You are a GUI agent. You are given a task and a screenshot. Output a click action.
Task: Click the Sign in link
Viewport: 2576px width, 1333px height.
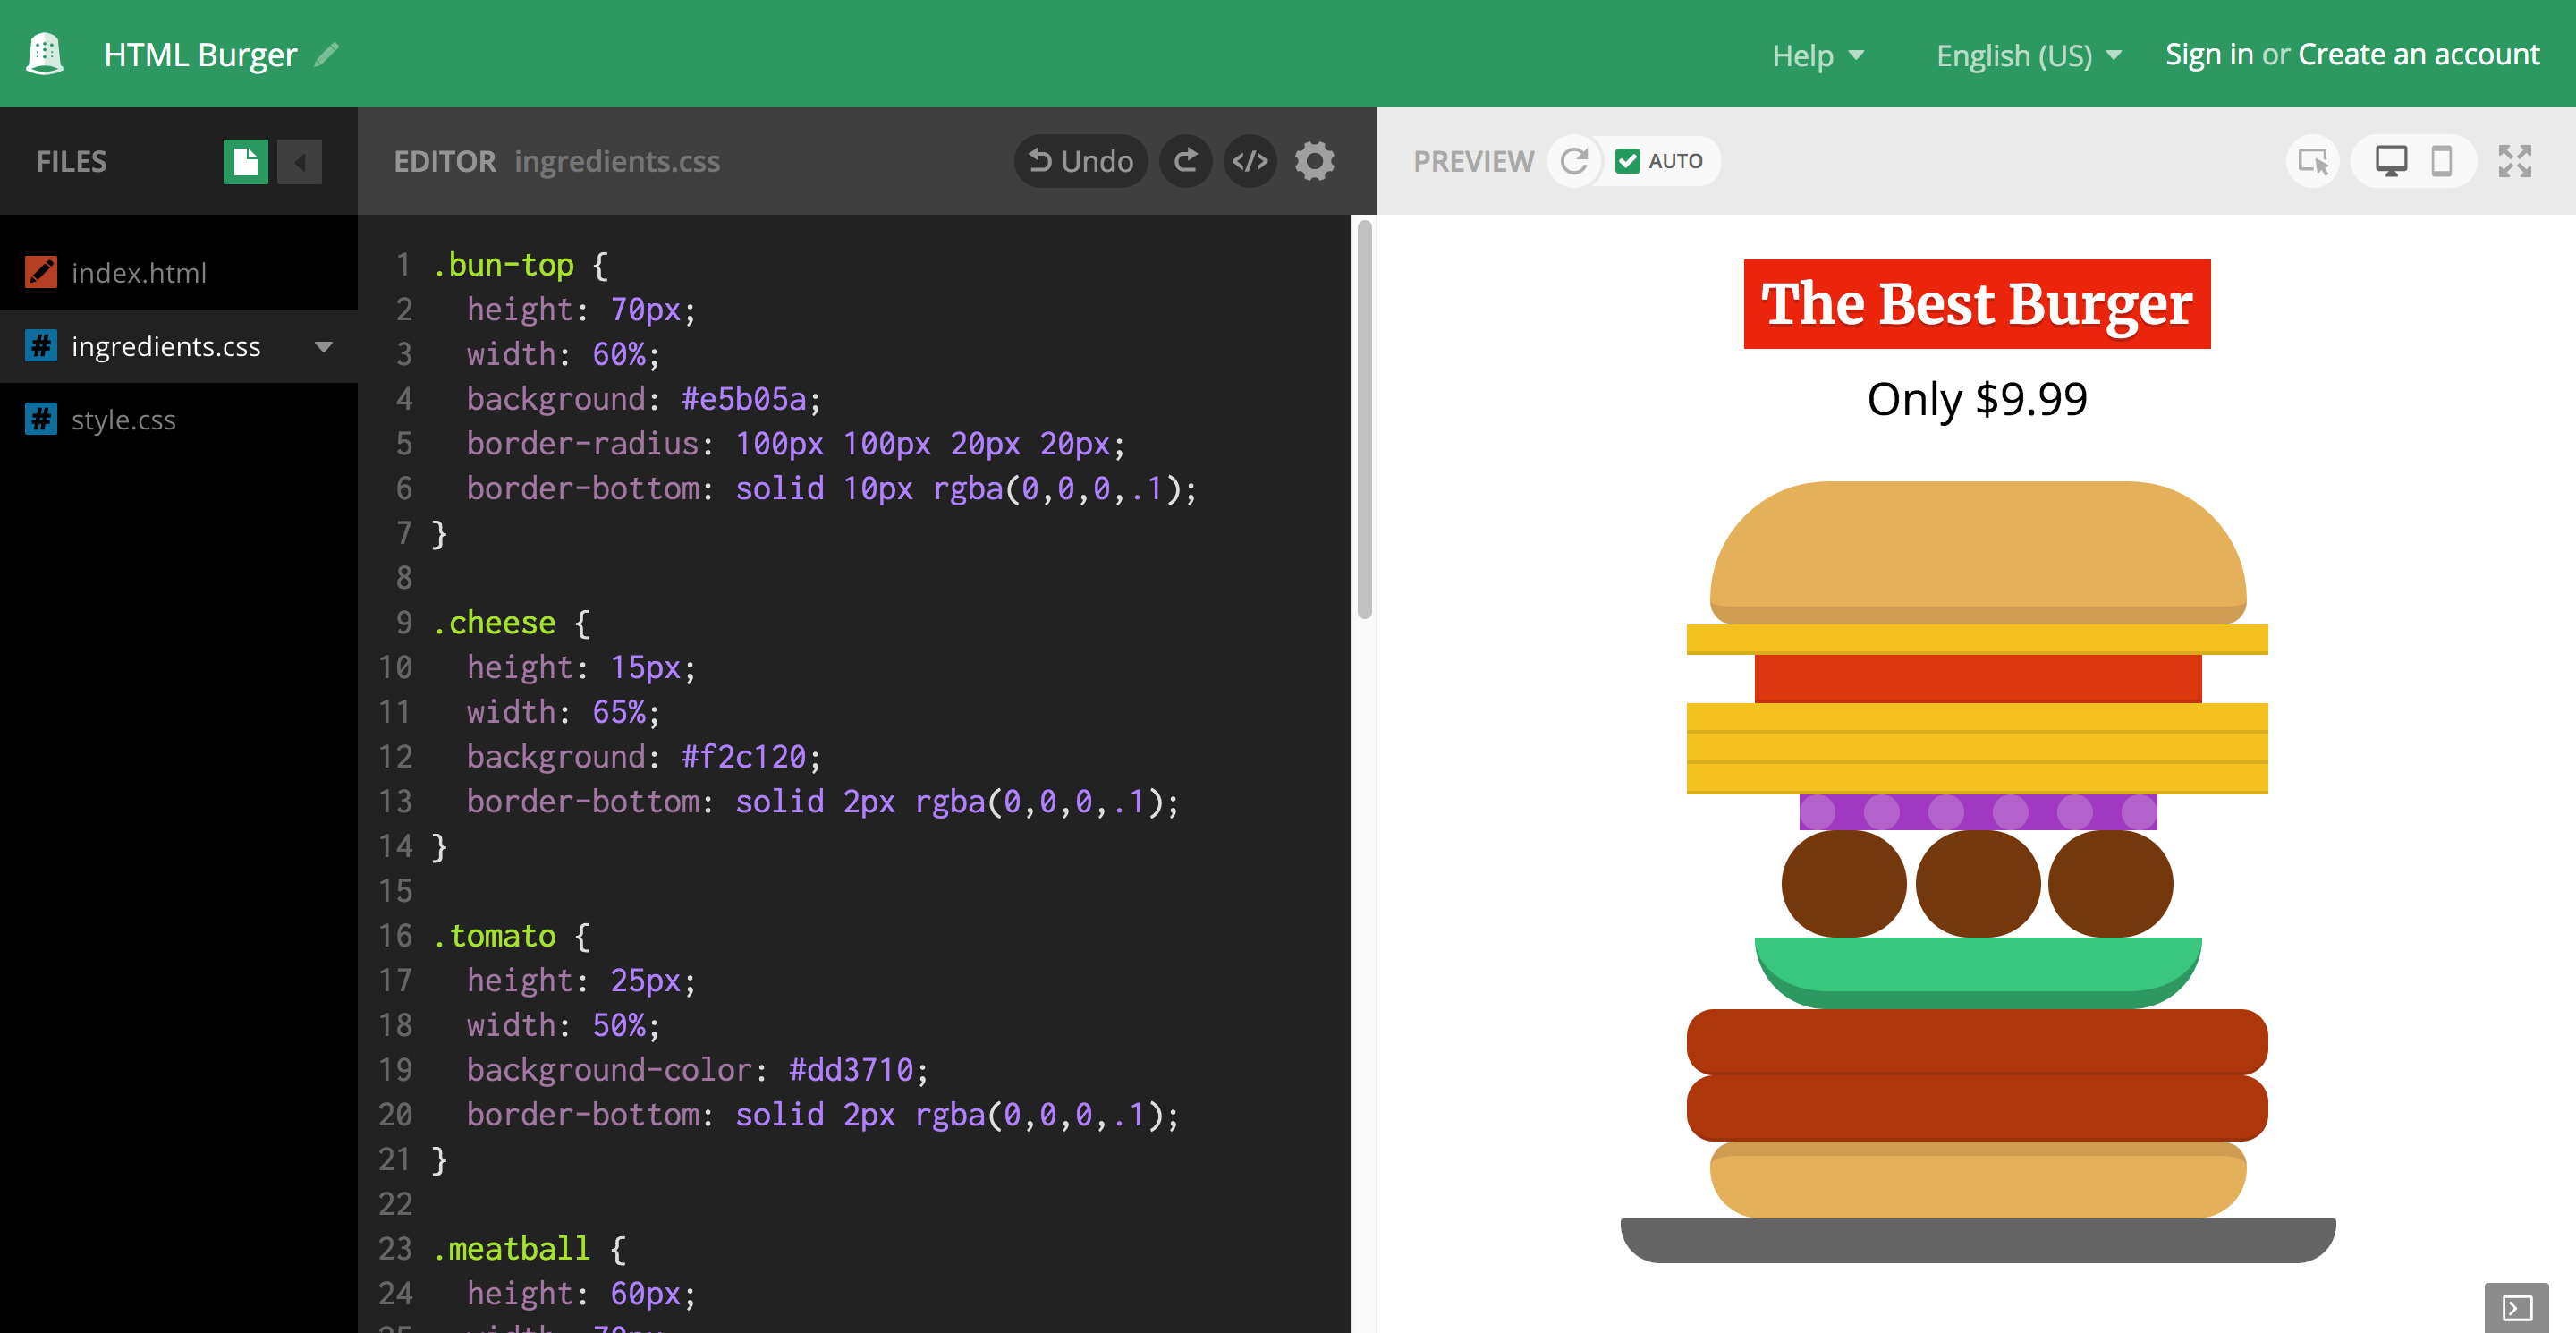2202,55
